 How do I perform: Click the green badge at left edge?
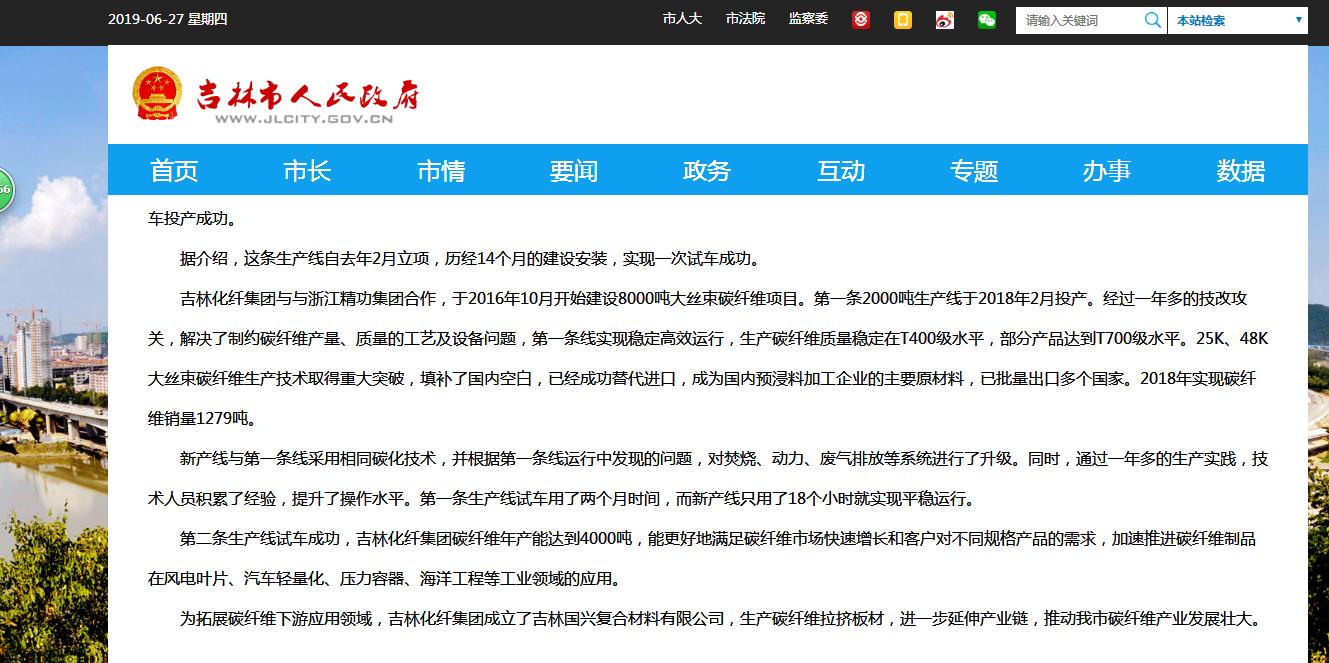(5, 188)
